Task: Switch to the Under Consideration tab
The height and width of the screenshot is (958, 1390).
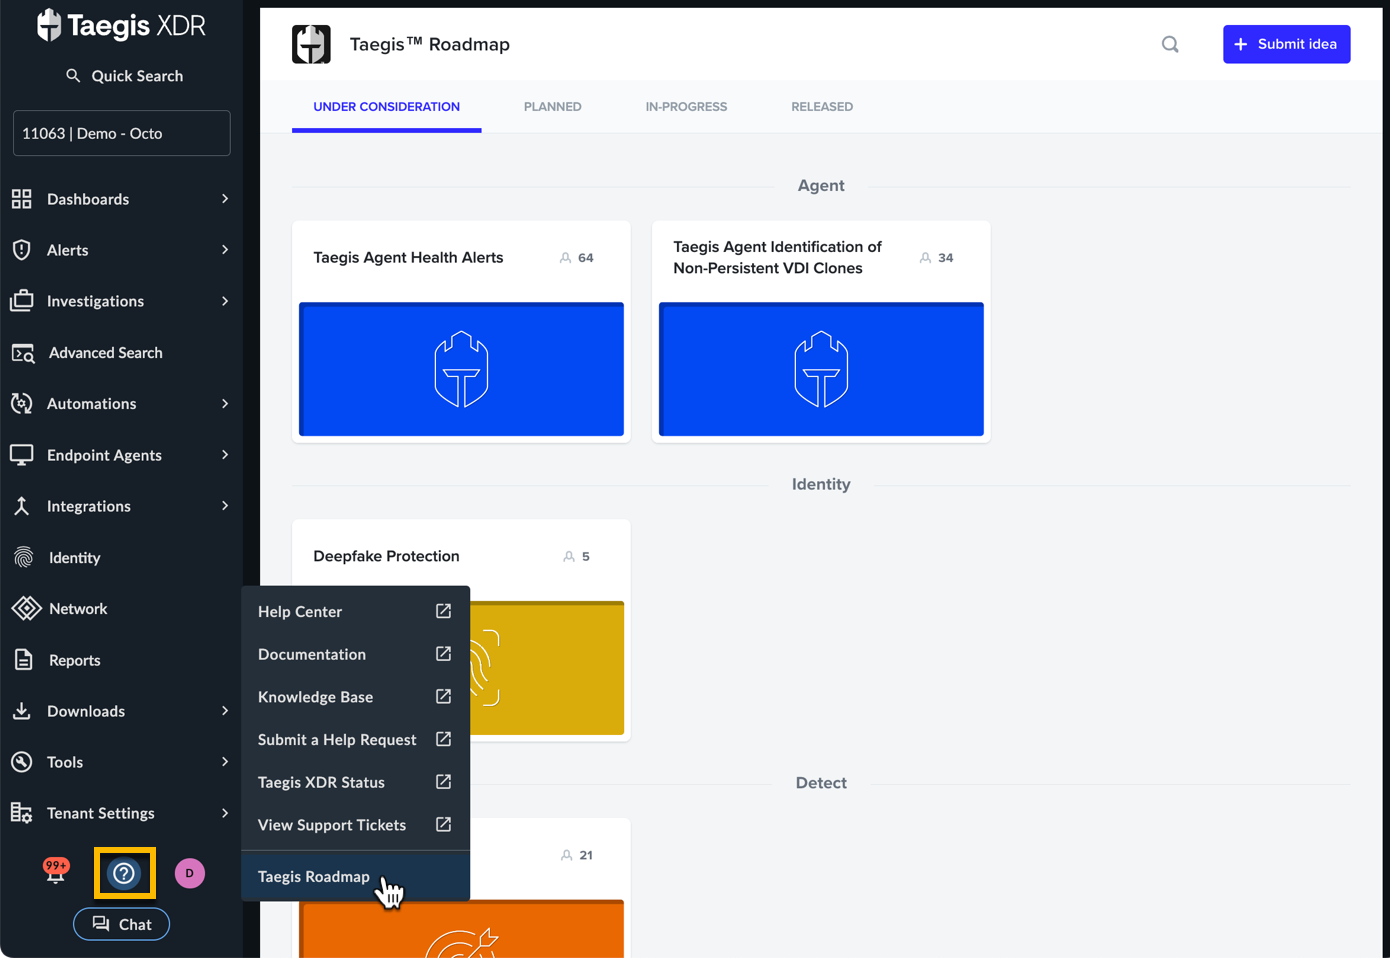Action: pyautogui.click(x=387, y=107)
